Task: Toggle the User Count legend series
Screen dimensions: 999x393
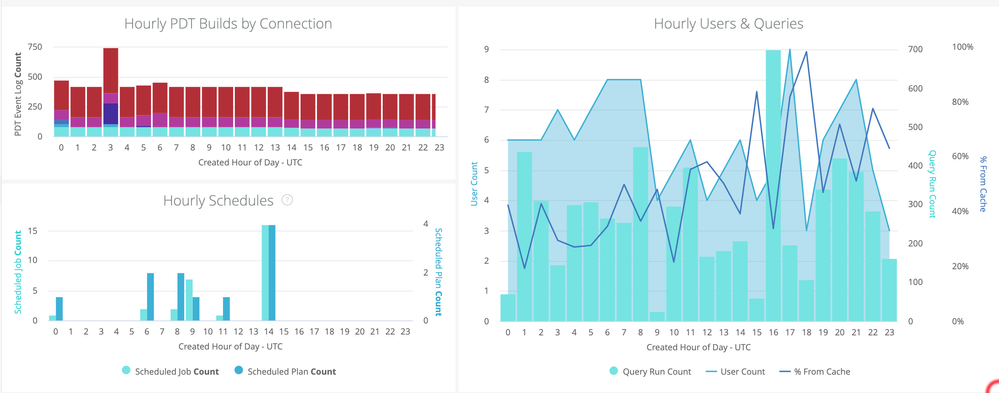Action: point(735,372)
